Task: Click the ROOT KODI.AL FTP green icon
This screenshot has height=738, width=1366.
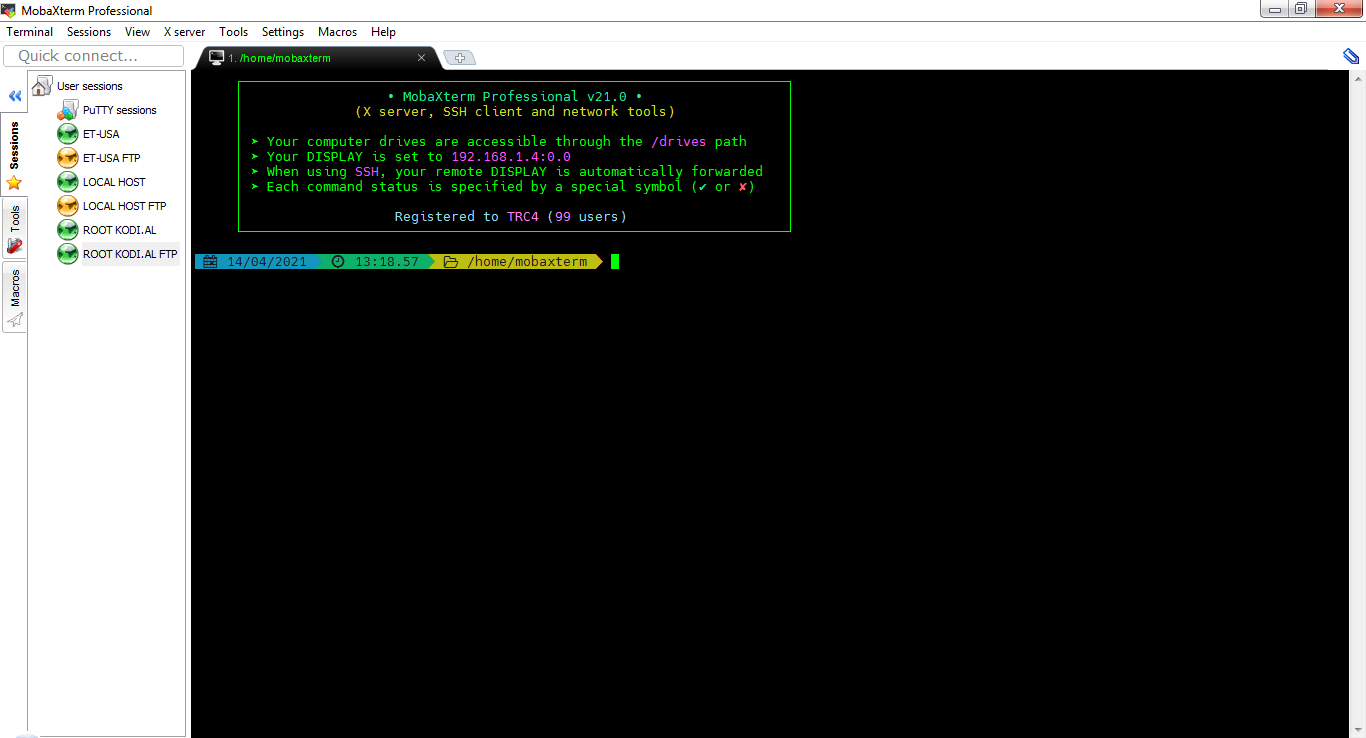Action: (67, 254)
